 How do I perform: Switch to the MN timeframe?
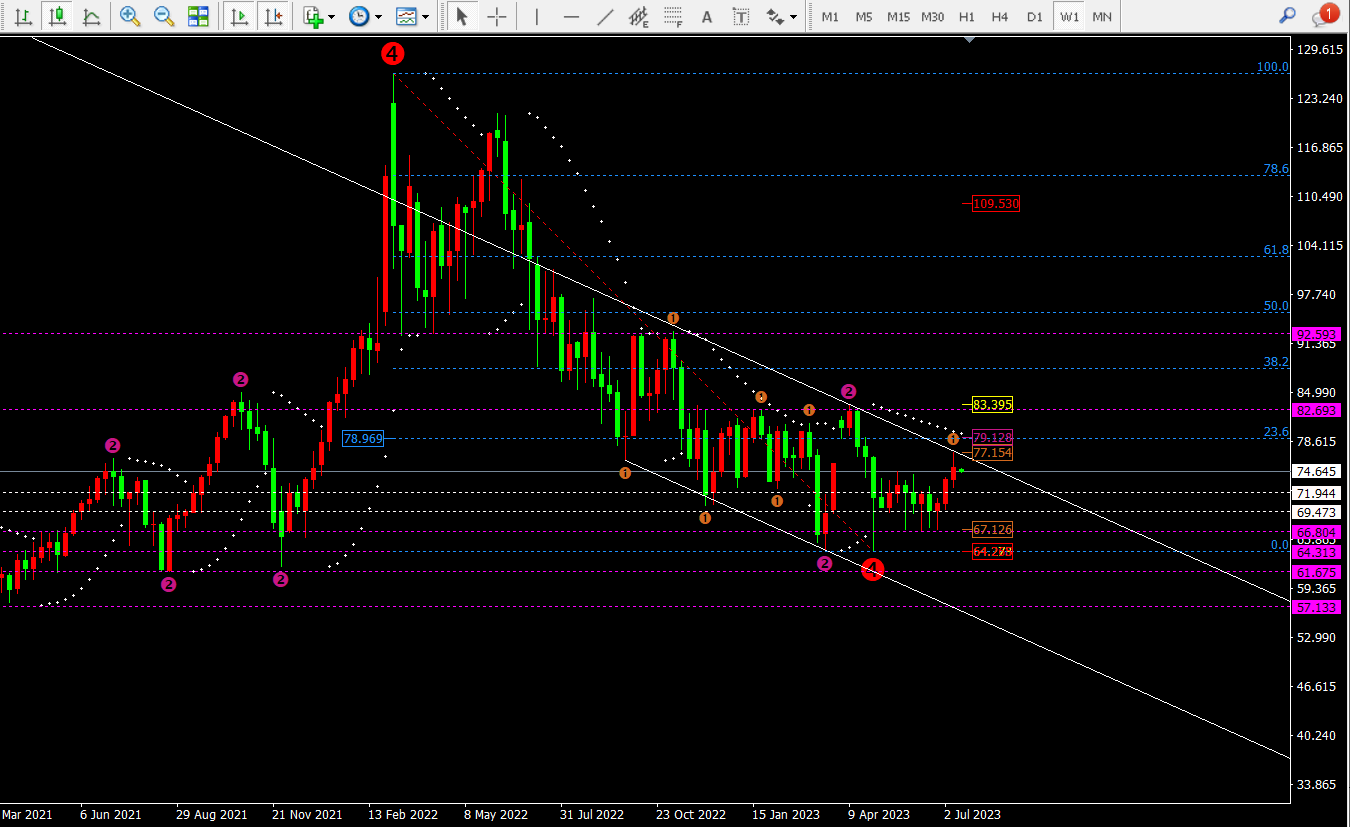pos(1102,16)
